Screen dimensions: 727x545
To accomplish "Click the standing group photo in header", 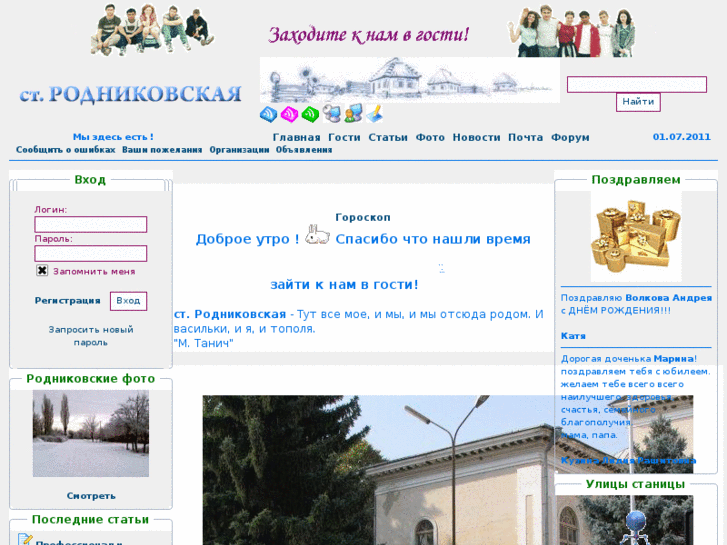I will tap(571, 31).
